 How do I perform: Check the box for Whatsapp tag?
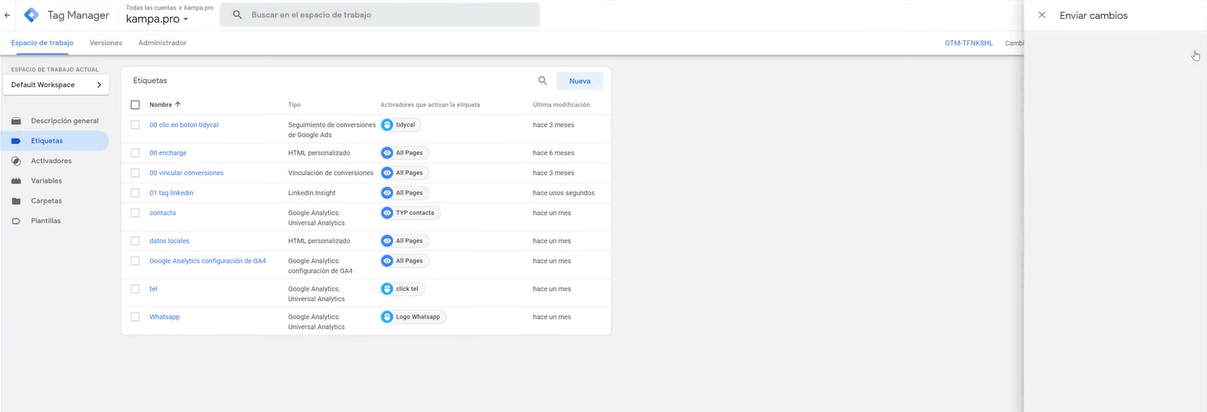click(135, 317)
